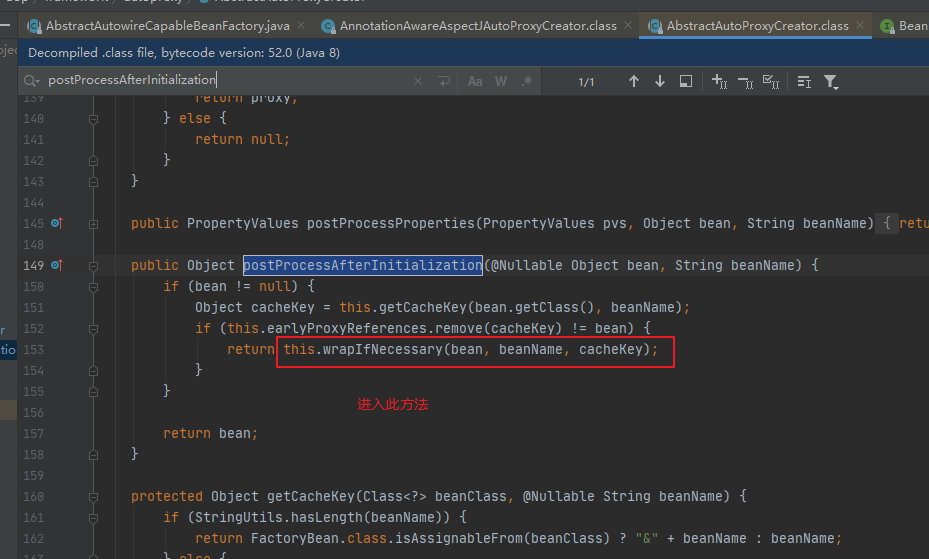Toggle search in selection only icon

(x=804, y=81)
